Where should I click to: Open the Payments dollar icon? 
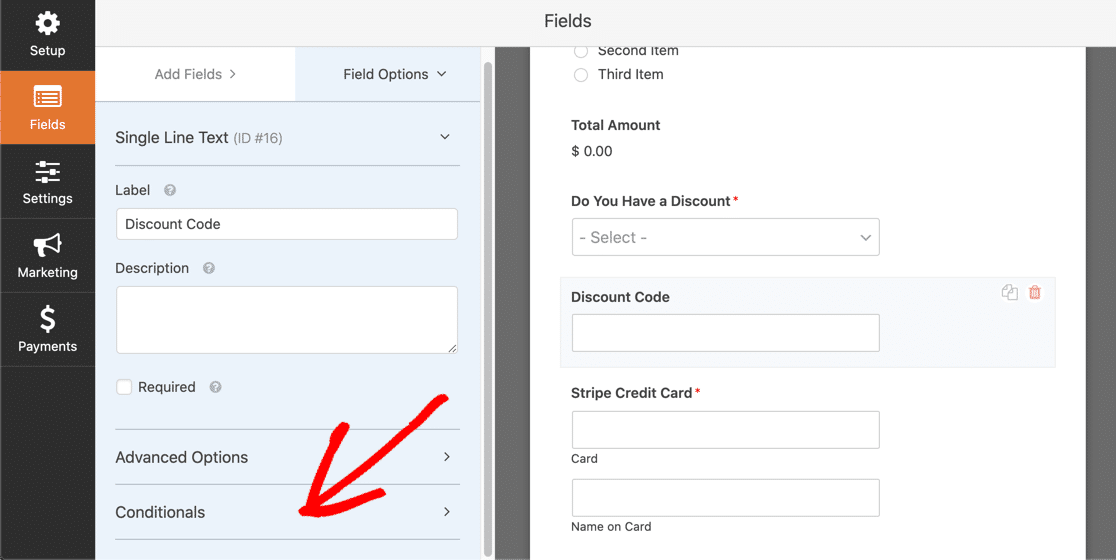pyautogui.click(x=47, y=319)
